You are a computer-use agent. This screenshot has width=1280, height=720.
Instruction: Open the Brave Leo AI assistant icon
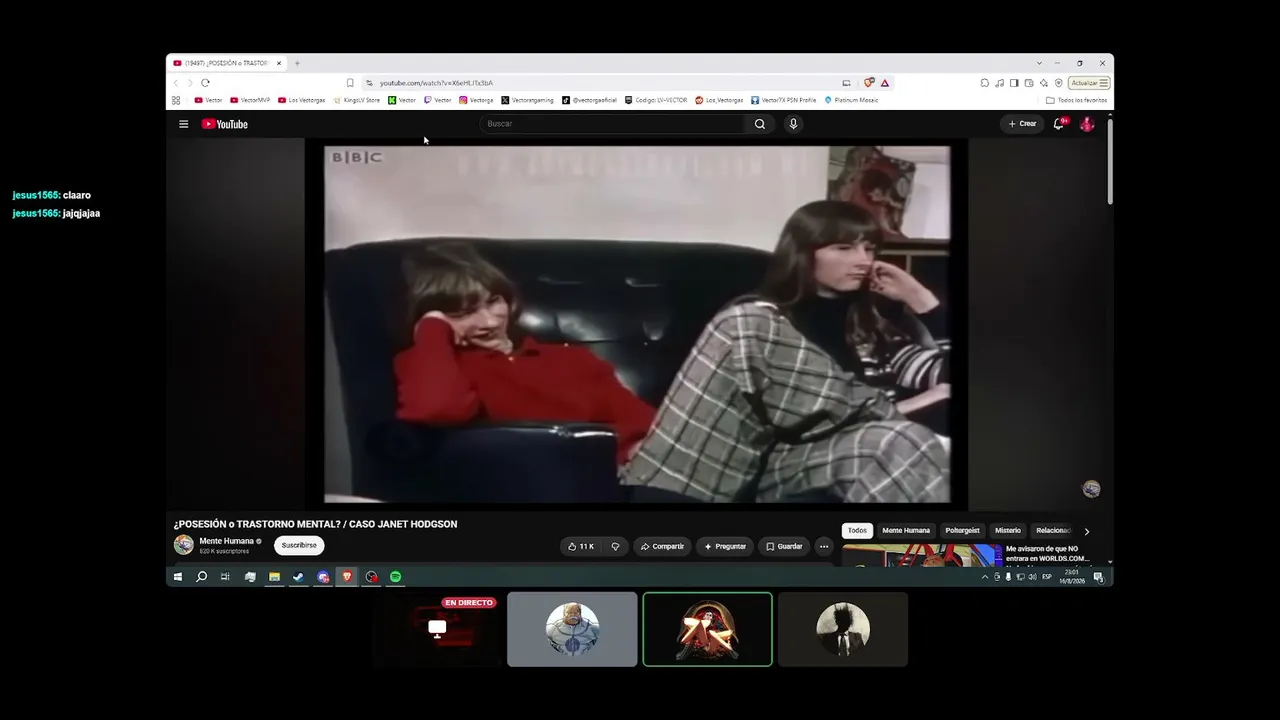tap(1044, 83)
